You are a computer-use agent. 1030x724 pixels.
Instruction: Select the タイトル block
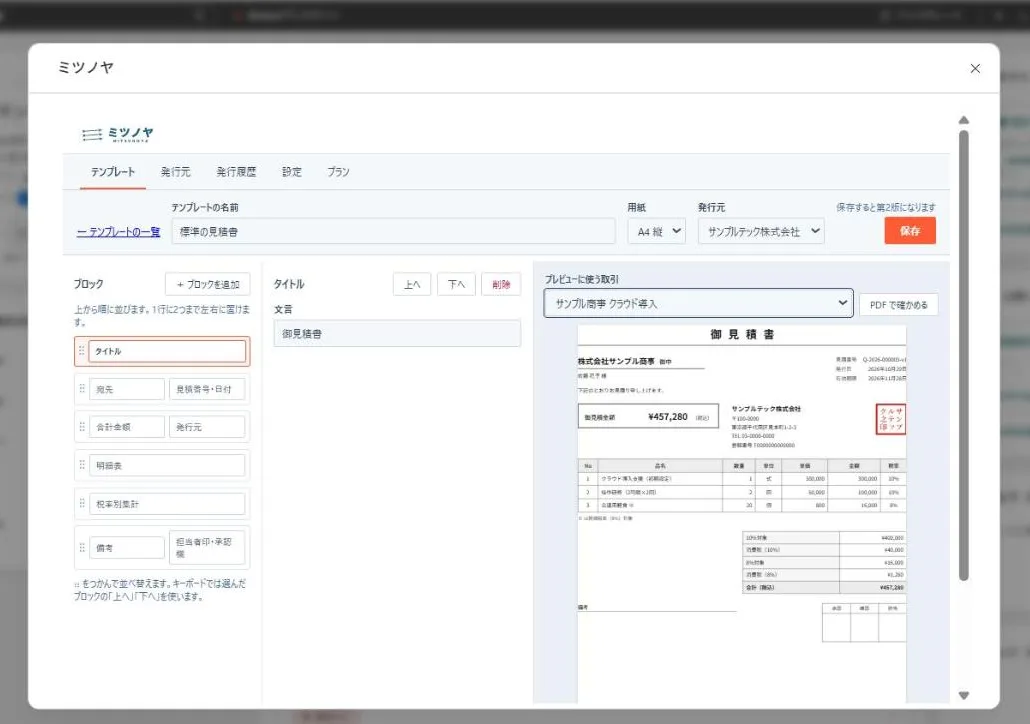click(168, 351)
